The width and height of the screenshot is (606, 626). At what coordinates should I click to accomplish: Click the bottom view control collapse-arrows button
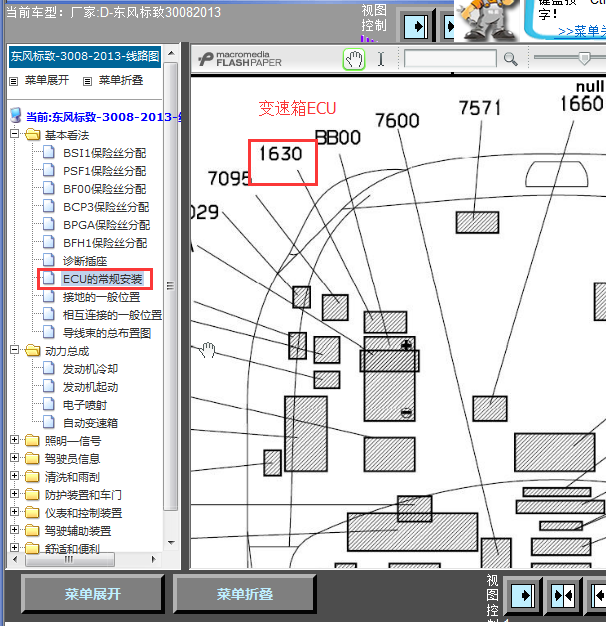(x=563, y=596)
